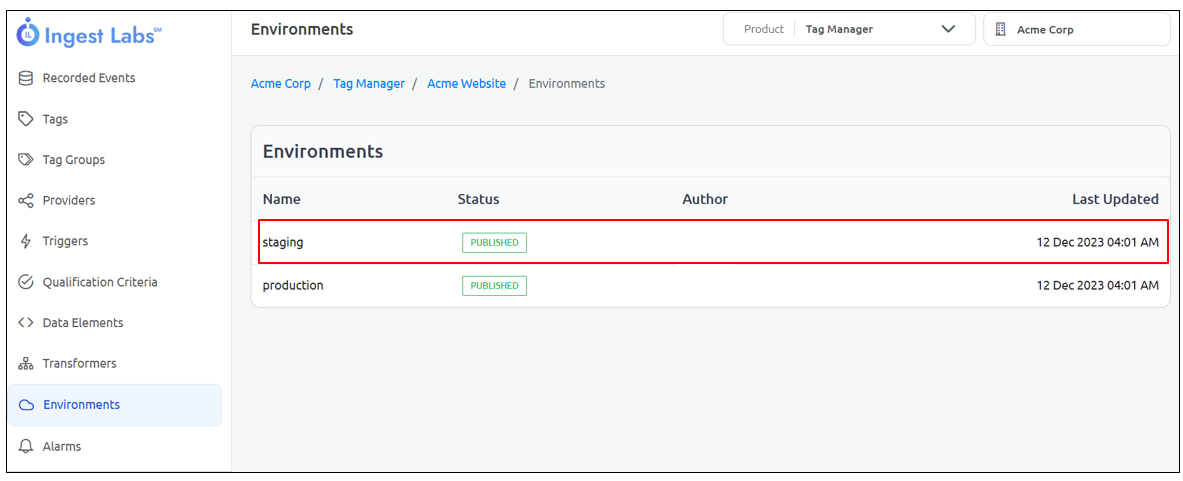Click the Tags label icon

26,119
